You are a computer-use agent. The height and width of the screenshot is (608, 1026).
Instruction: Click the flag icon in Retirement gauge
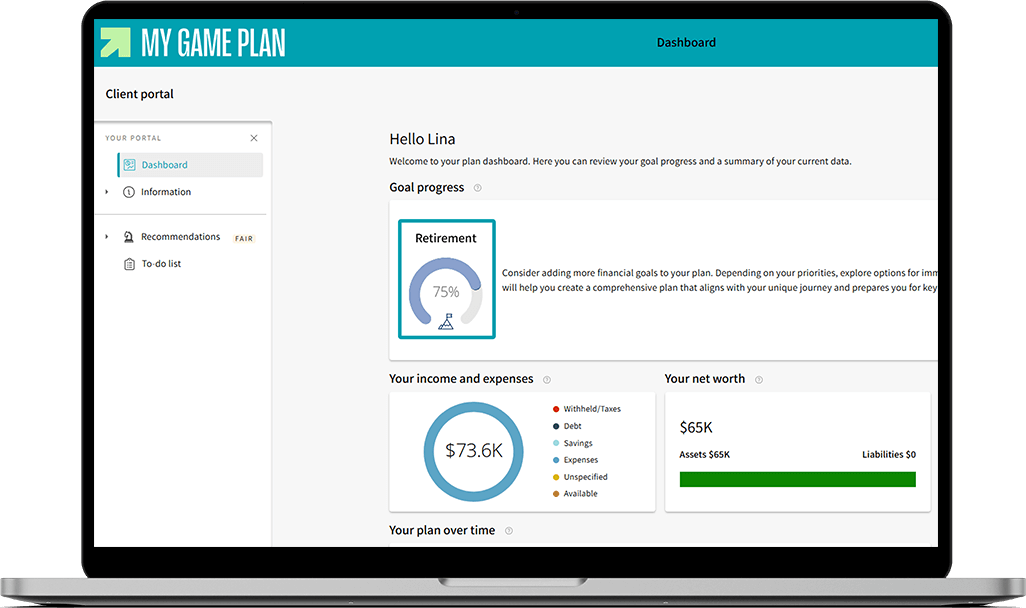point(446,321)
